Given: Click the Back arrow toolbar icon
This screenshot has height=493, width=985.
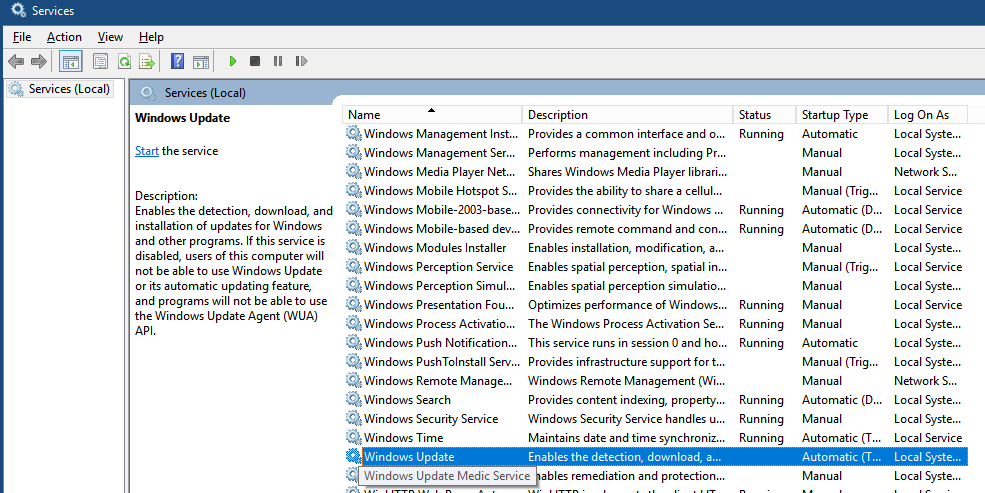Looking at the screenshot, I should point(16,62).
